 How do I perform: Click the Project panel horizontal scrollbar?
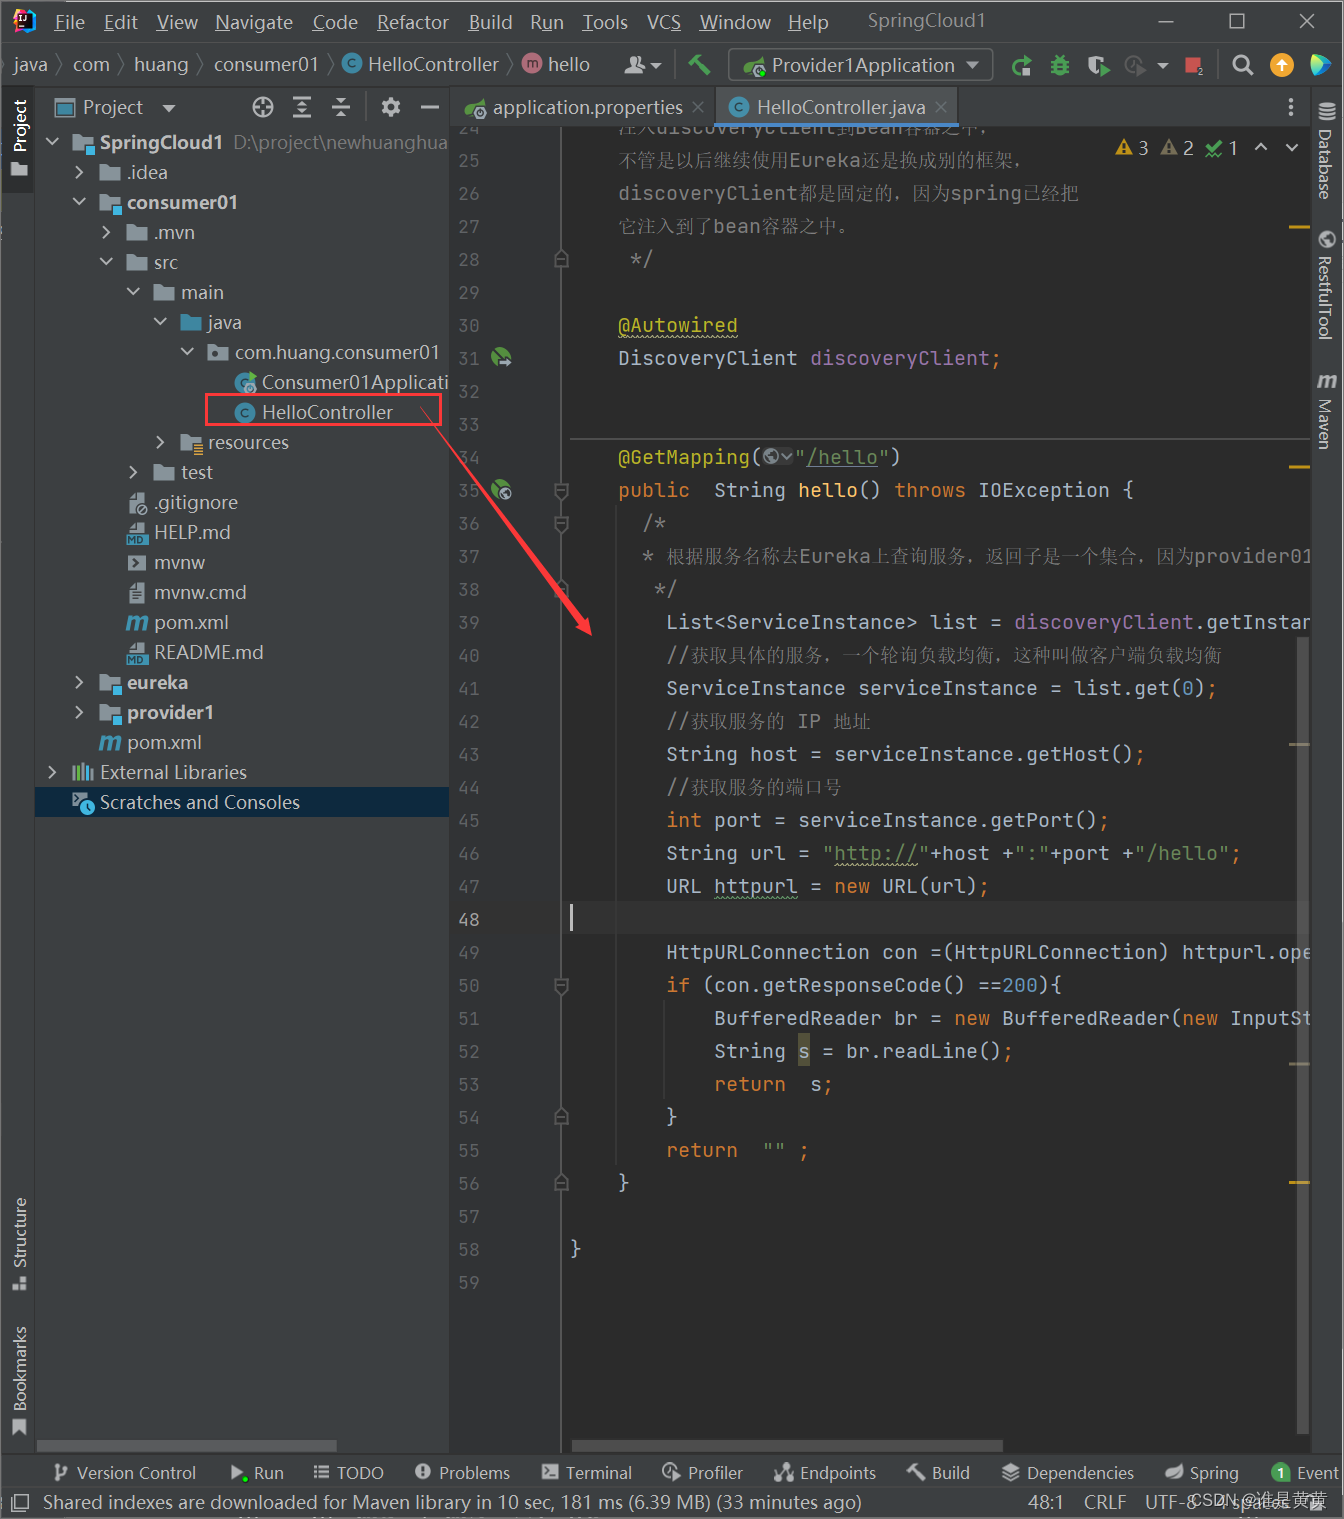(187, 1445)
